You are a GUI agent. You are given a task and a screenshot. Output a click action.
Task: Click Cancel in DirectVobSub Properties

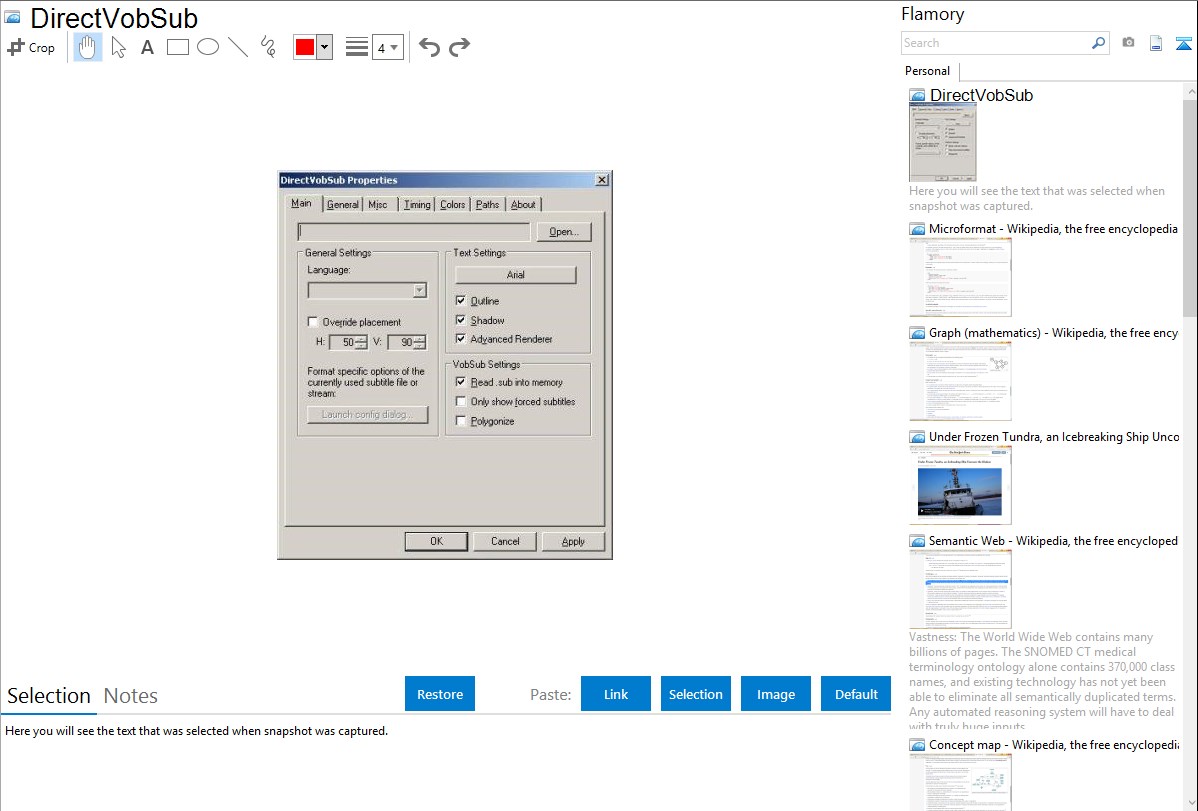[x=505, y=541]
